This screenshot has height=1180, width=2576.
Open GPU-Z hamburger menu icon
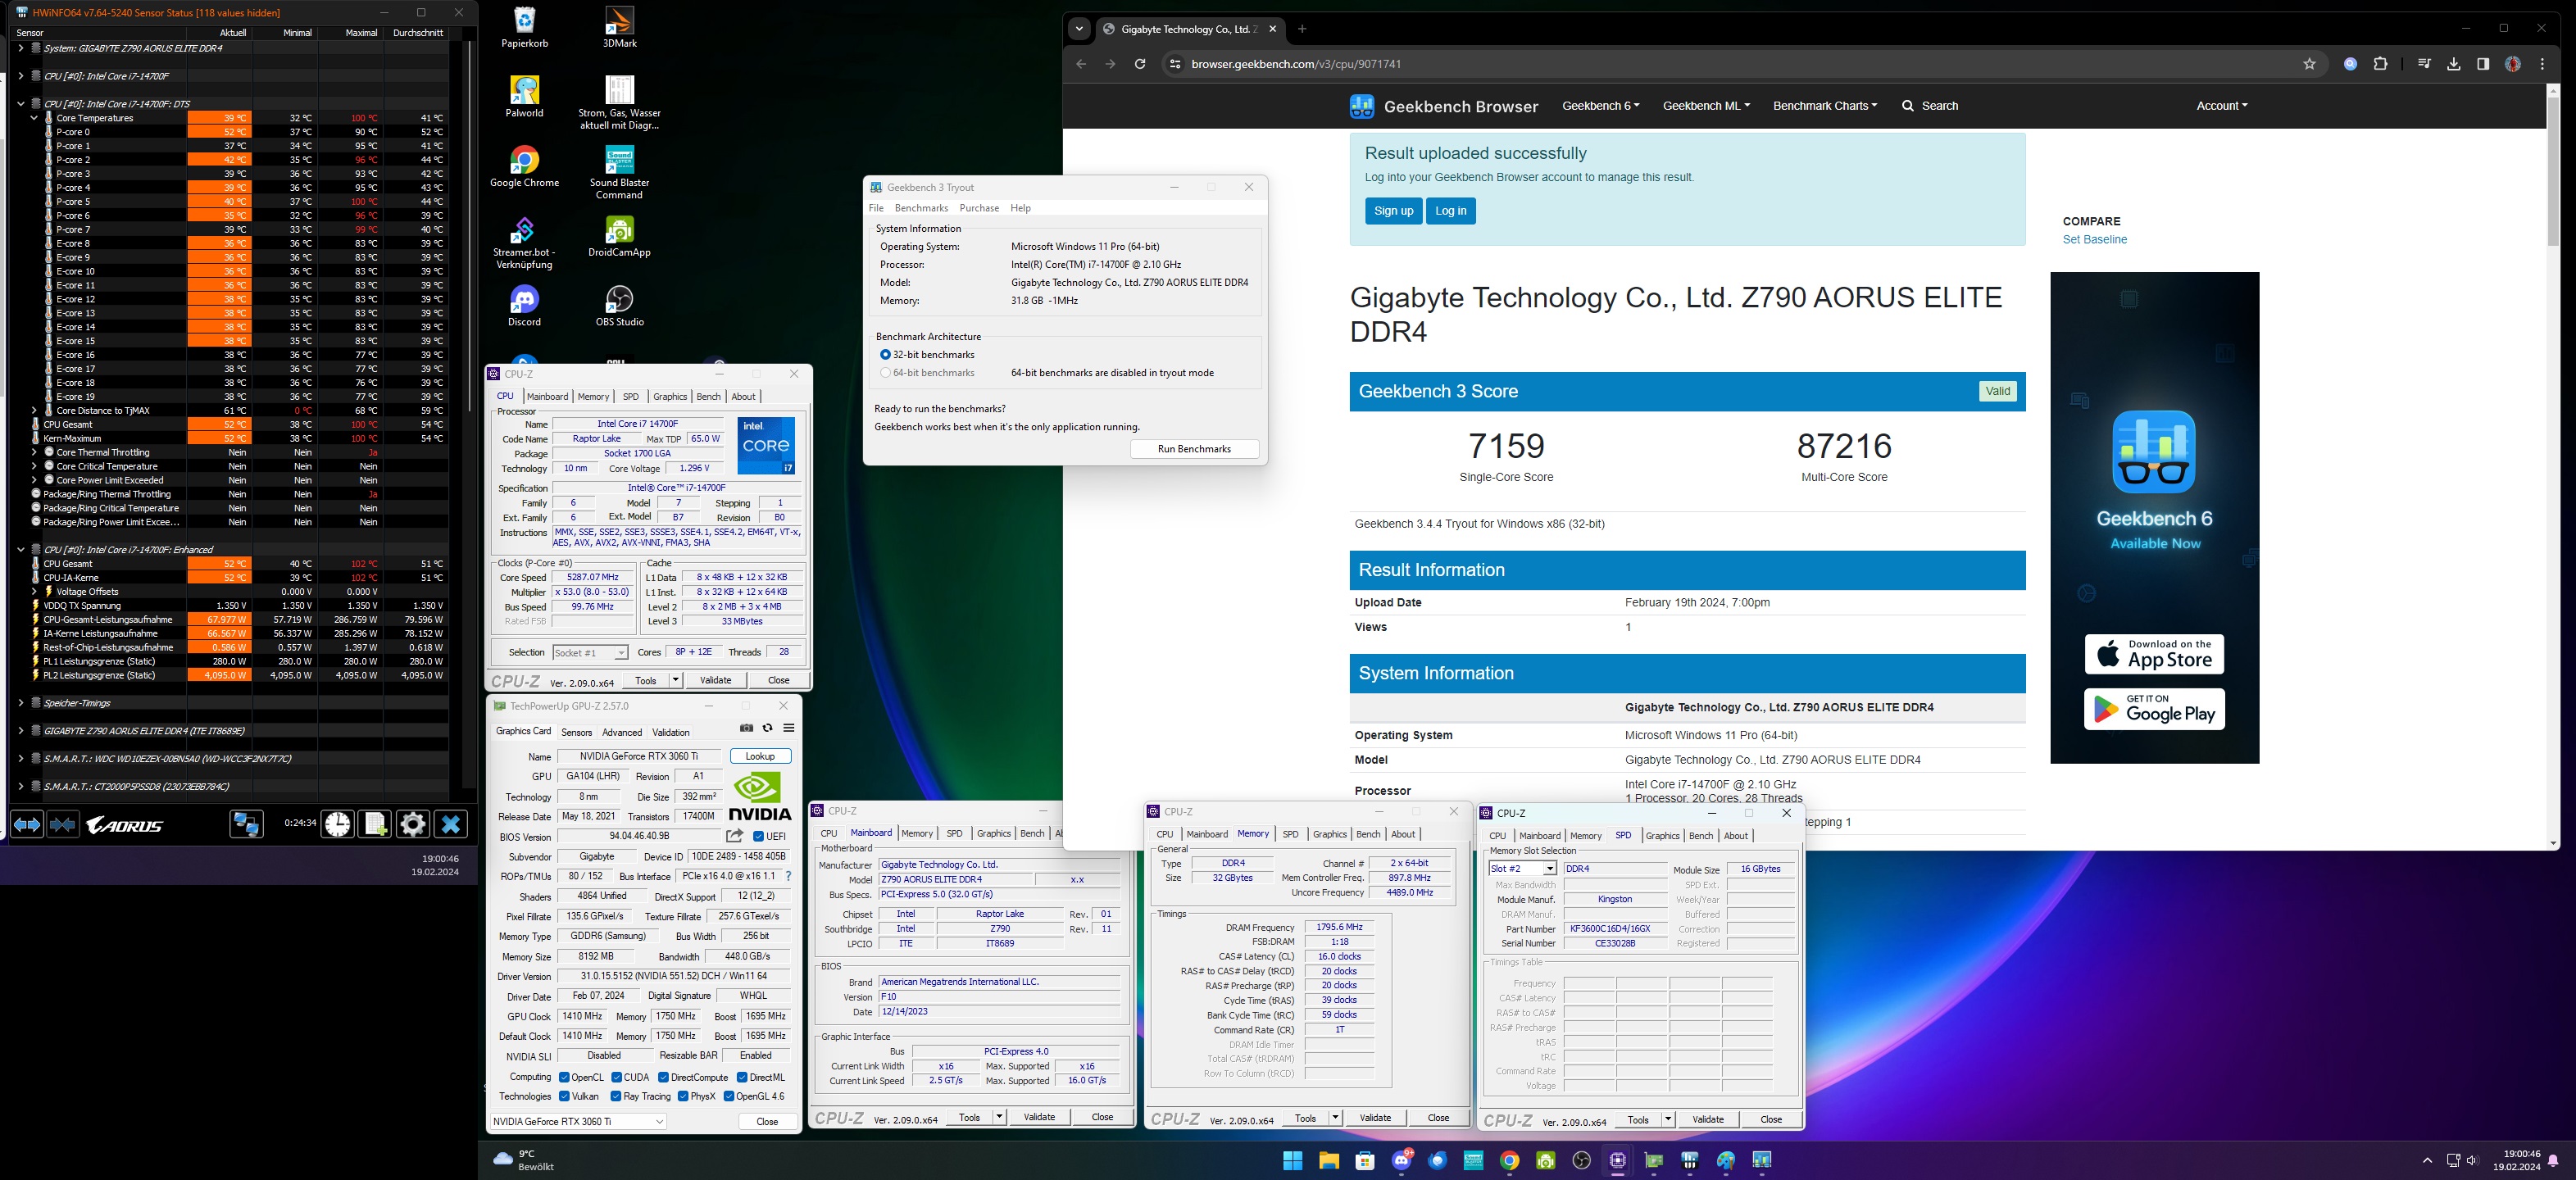(x=789, y=728)
